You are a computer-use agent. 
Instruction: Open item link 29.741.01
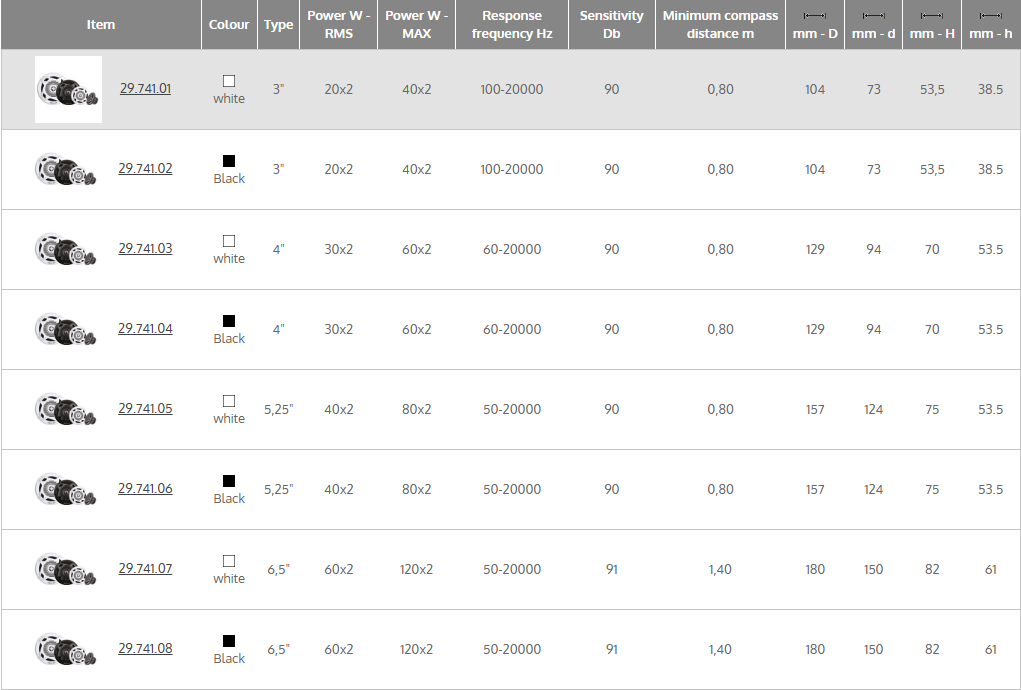(x=145, y=89)
